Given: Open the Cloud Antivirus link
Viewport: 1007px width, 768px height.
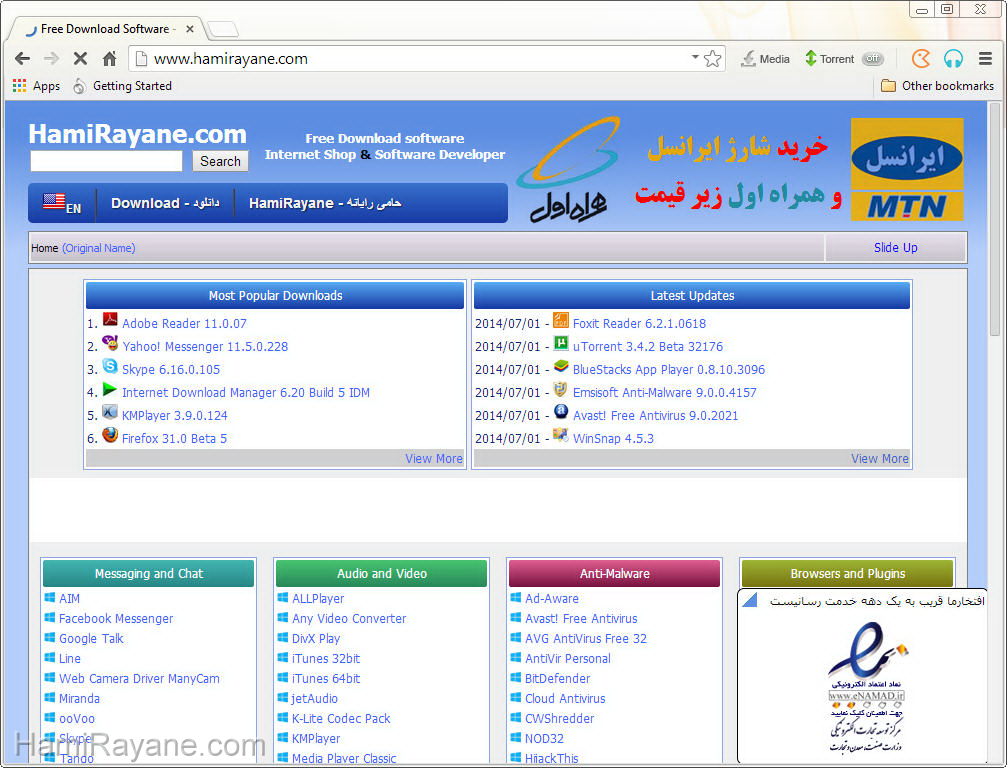Looking at the screenshot, I should tap(565, 699).
